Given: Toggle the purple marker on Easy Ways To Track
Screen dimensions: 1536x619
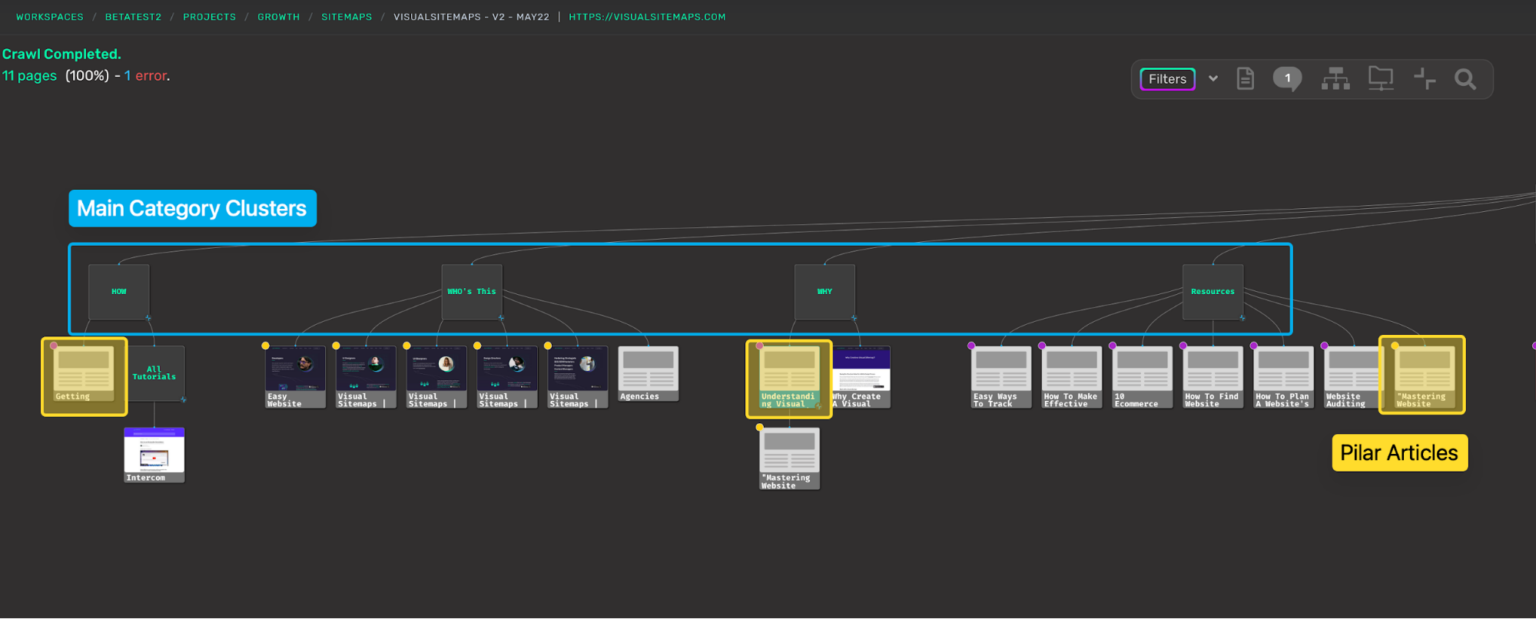Looking at the screenshot, I should pyautogui.click(x=971, y=346).
